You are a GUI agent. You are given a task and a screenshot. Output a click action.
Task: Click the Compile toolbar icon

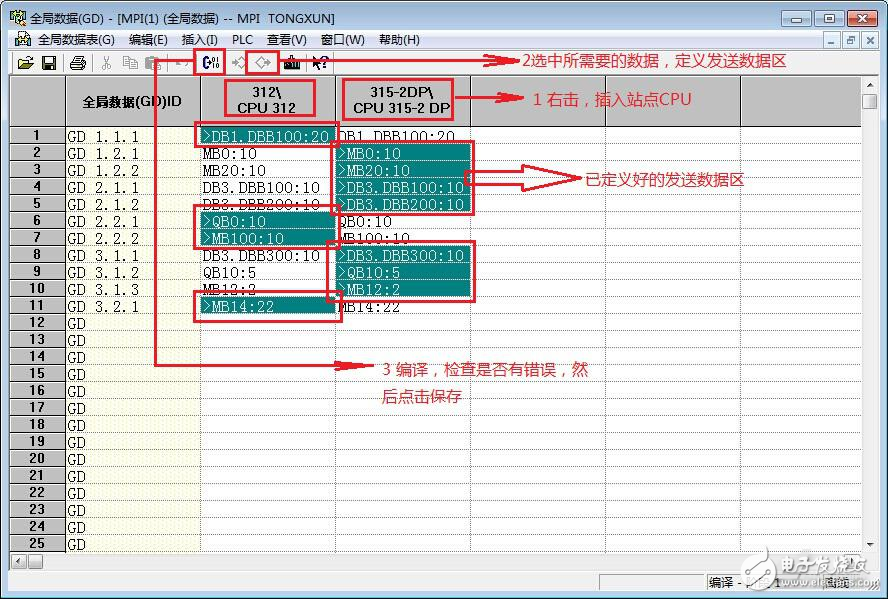[210, 62]
